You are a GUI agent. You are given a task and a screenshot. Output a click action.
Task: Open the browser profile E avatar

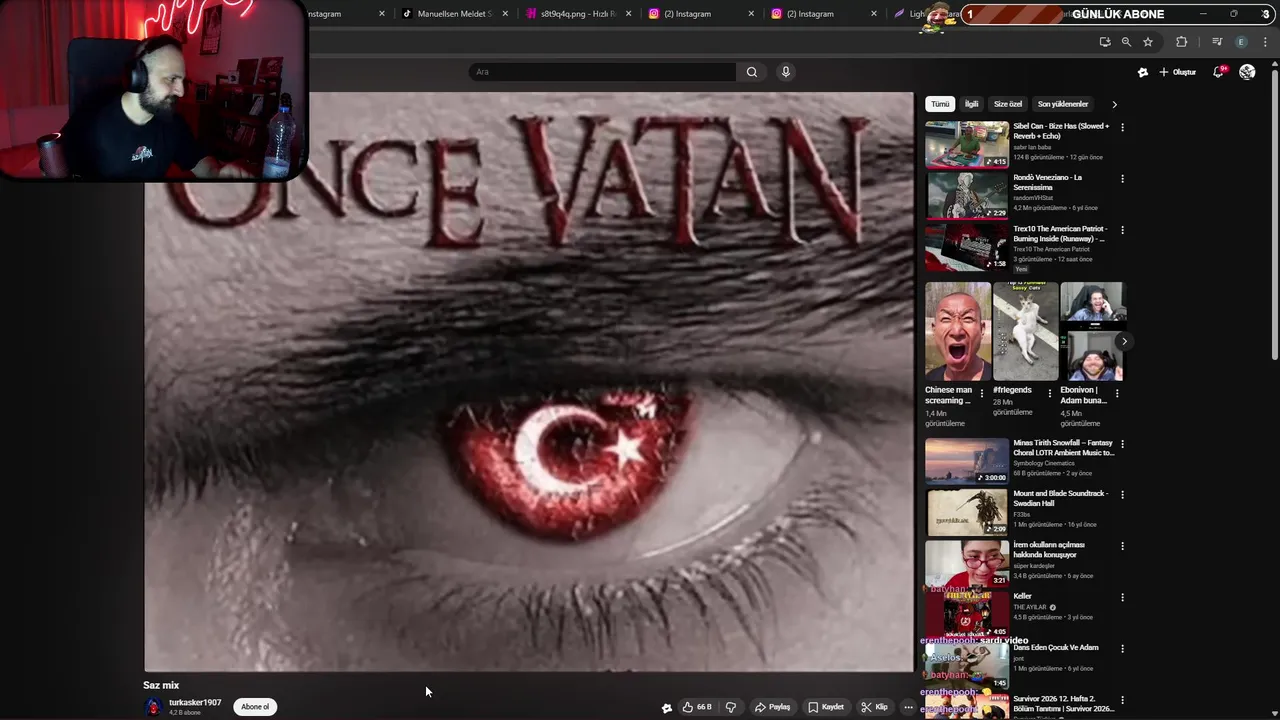(x=1241, y=42)
